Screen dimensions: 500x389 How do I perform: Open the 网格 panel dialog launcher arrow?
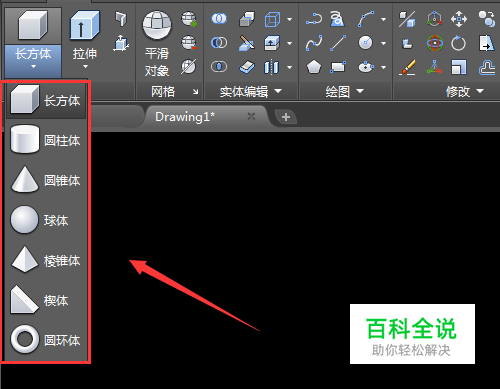pyautogui.click(x=196, y=91)
